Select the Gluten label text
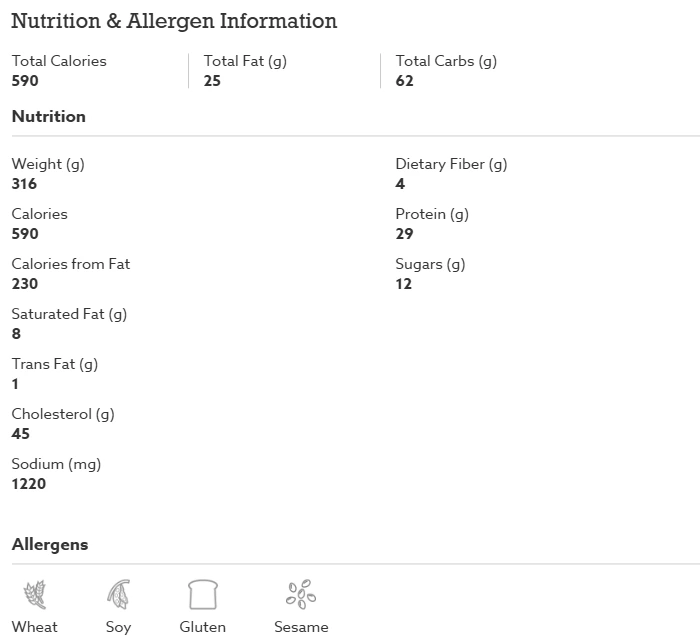The image size is (700, 639). (x=203, y=627)
